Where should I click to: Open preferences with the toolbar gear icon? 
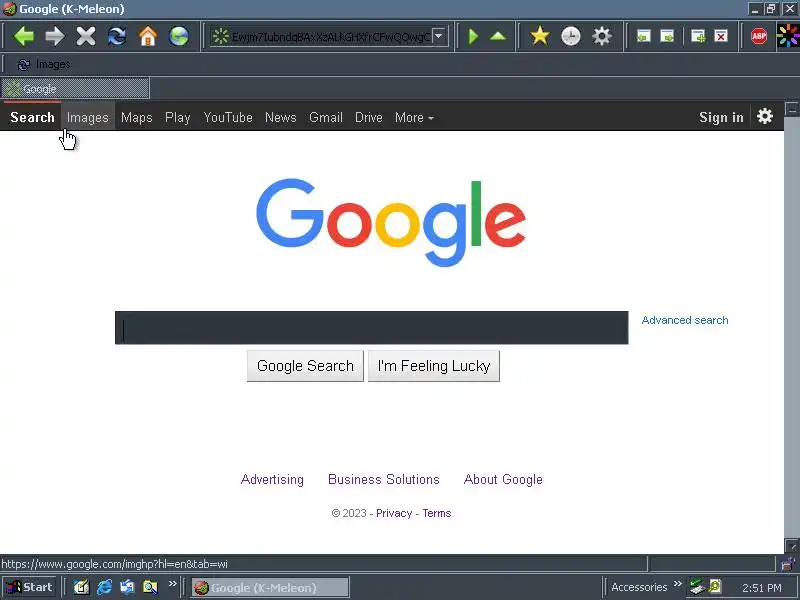[602, 36]
